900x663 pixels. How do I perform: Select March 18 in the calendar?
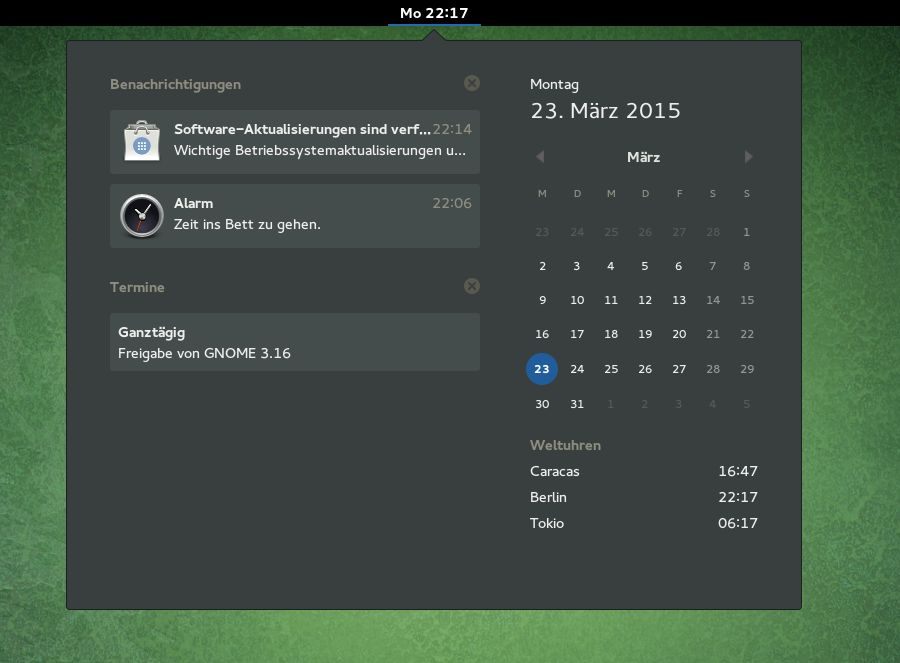tap(611, 334)
